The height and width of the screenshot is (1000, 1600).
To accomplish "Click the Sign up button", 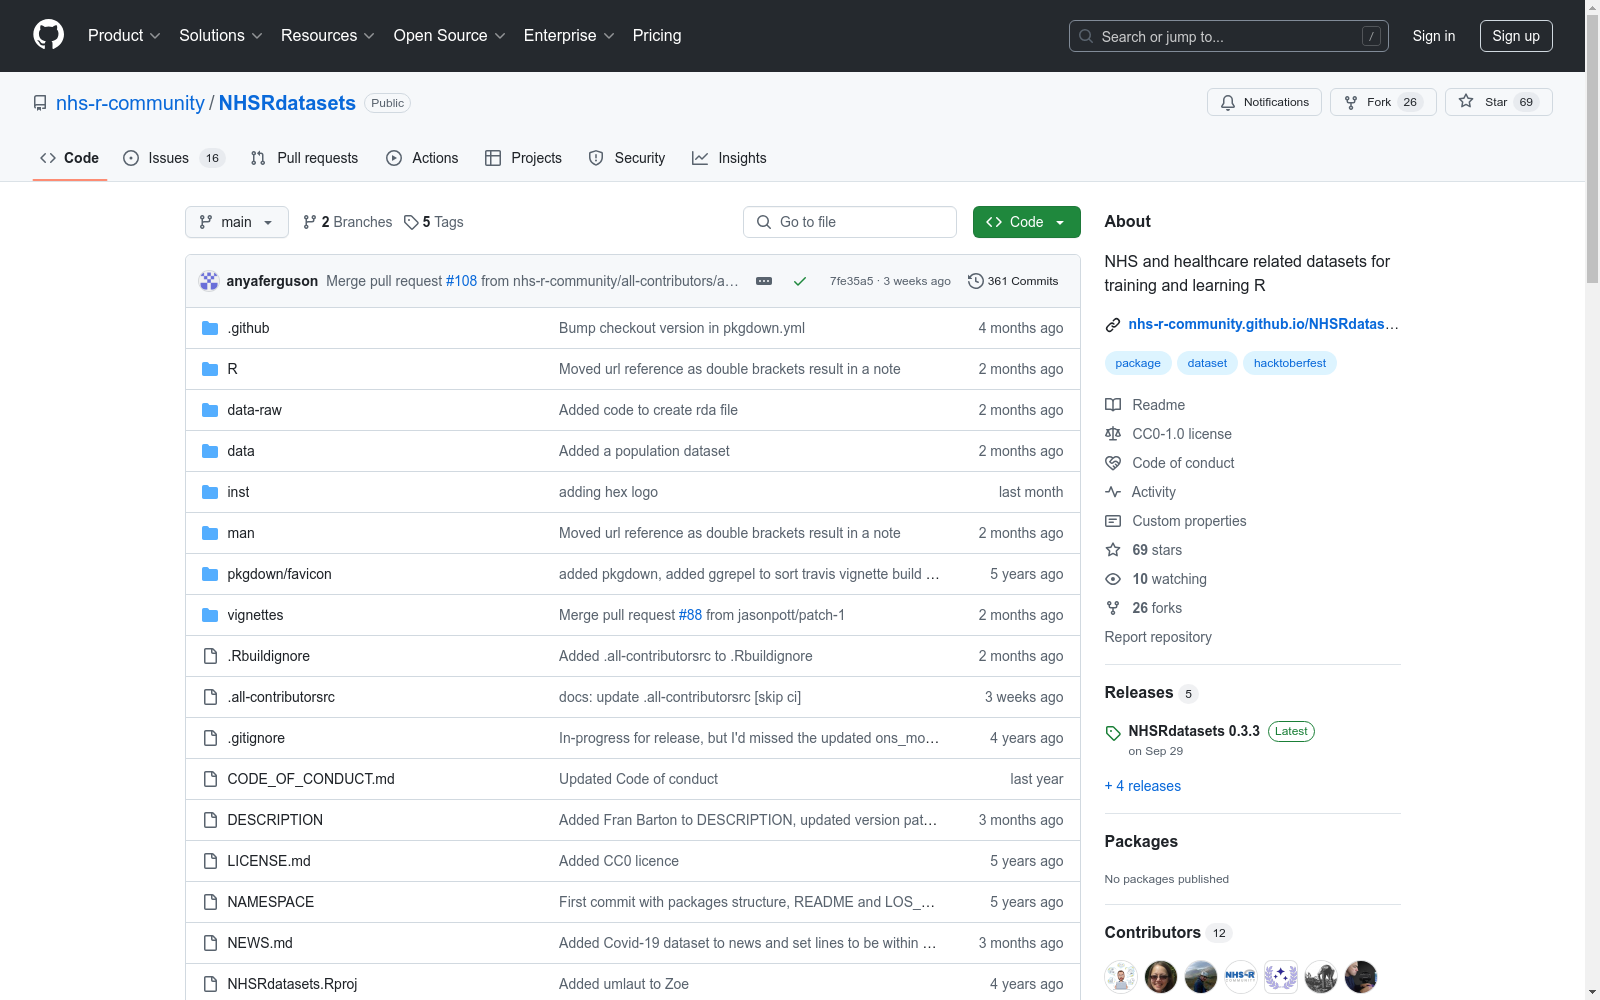I will [x=1516, y=36].
